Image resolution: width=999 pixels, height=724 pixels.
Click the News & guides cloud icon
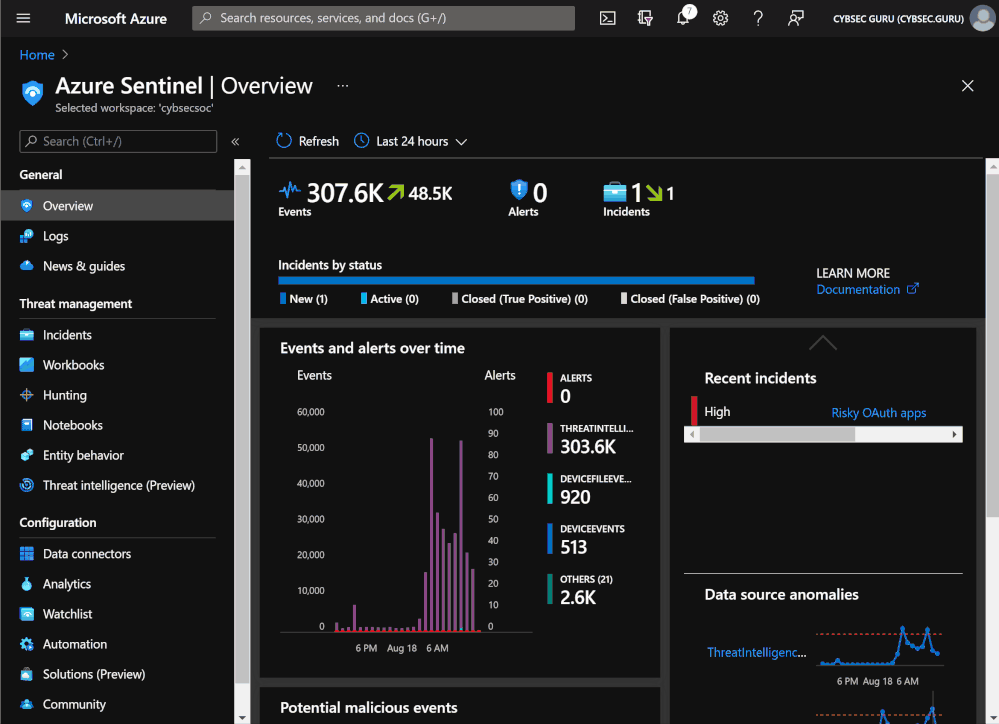click(x=27, y=266)
